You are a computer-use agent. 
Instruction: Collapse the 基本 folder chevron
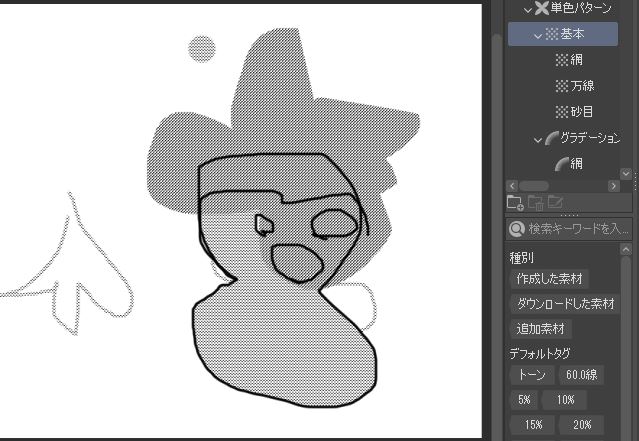click(x=538, y=36)
